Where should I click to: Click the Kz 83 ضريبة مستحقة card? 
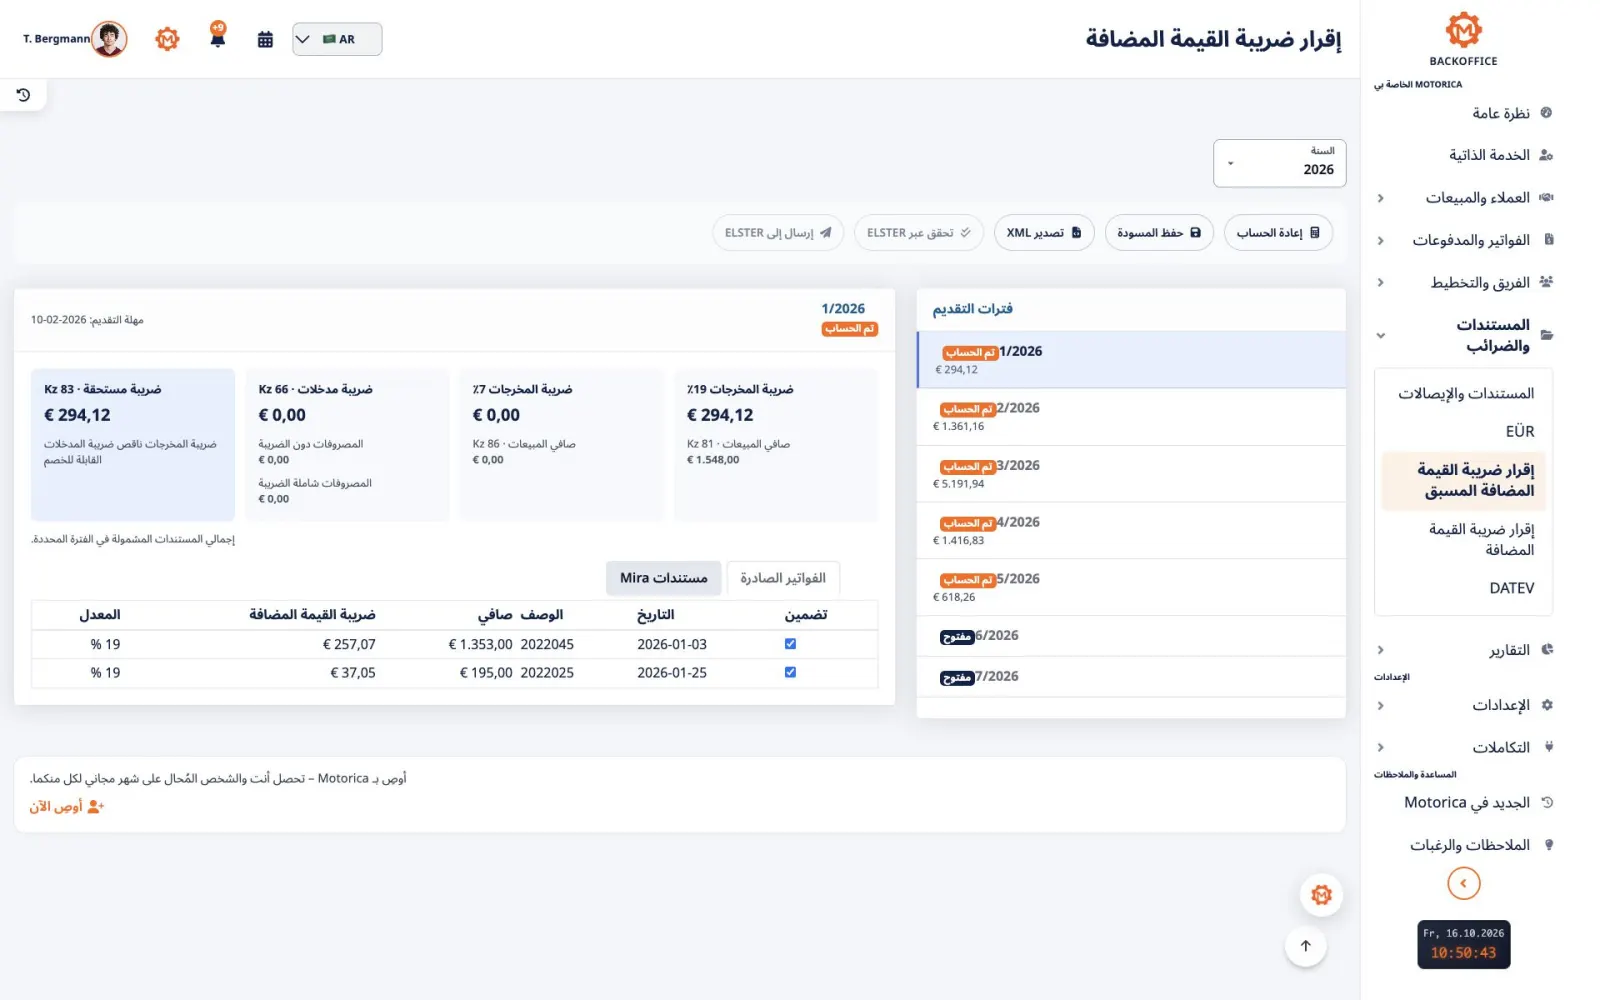(133, 445)
